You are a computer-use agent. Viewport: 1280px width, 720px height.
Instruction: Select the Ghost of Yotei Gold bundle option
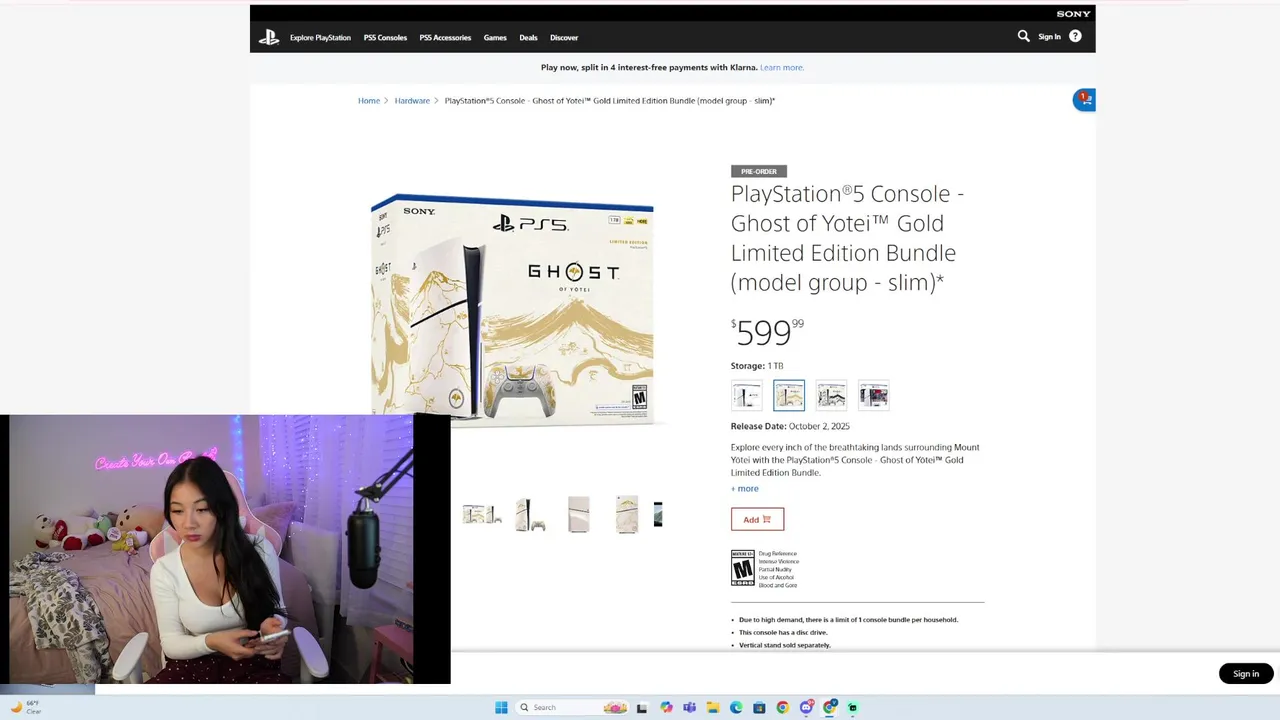(x=788, y=395)
